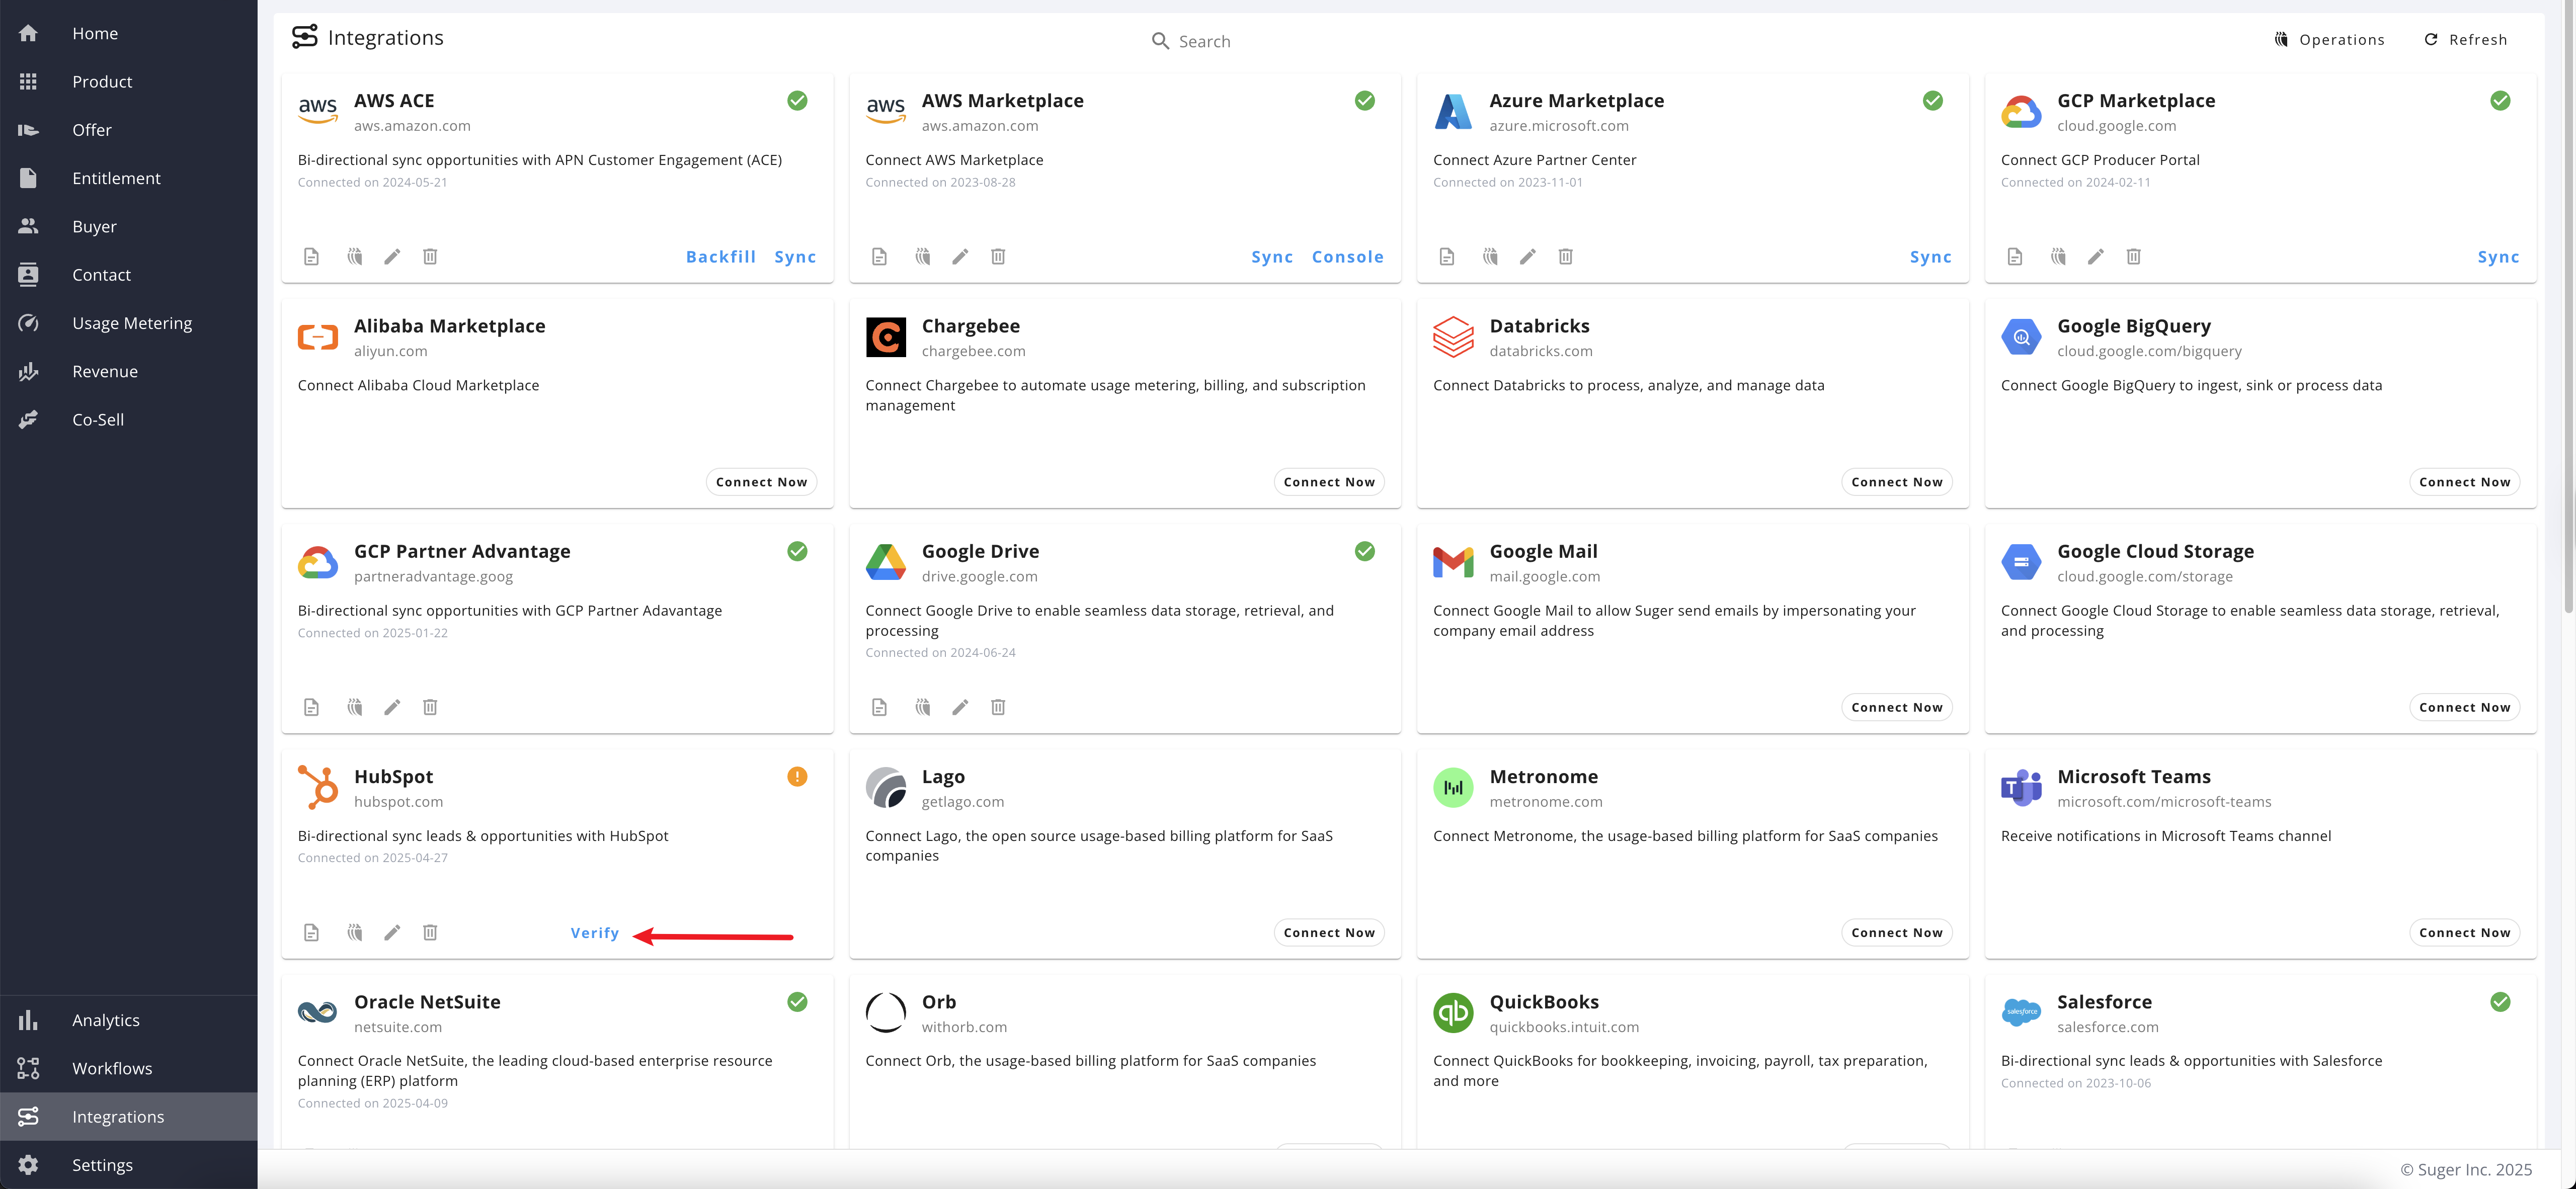2576x1189 pixels.
Task: Open Console link on AWS Marketplace card
Action: click(x=1347, y=257)
